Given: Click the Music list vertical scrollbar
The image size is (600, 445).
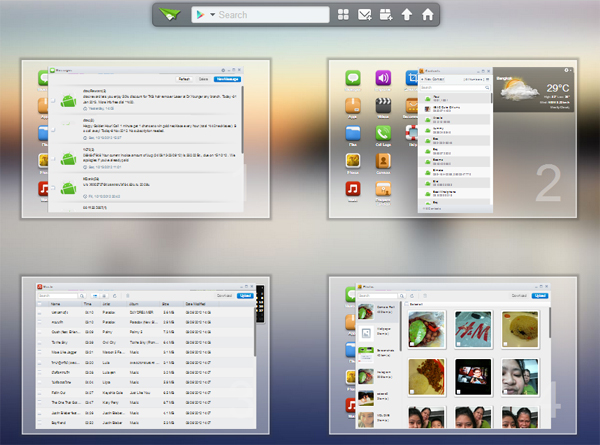Looking at the screenshot, I should tap(255, 332).
